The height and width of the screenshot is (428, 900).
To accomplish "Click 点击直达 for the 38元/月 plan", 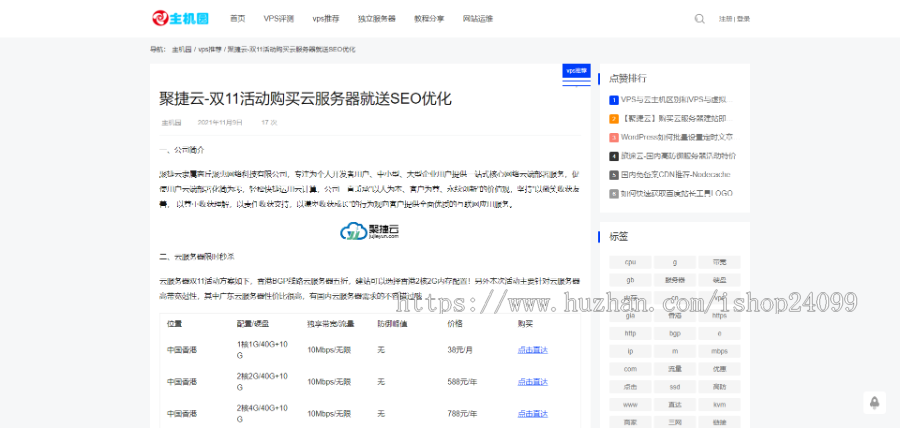I will (x=533, y=350).
